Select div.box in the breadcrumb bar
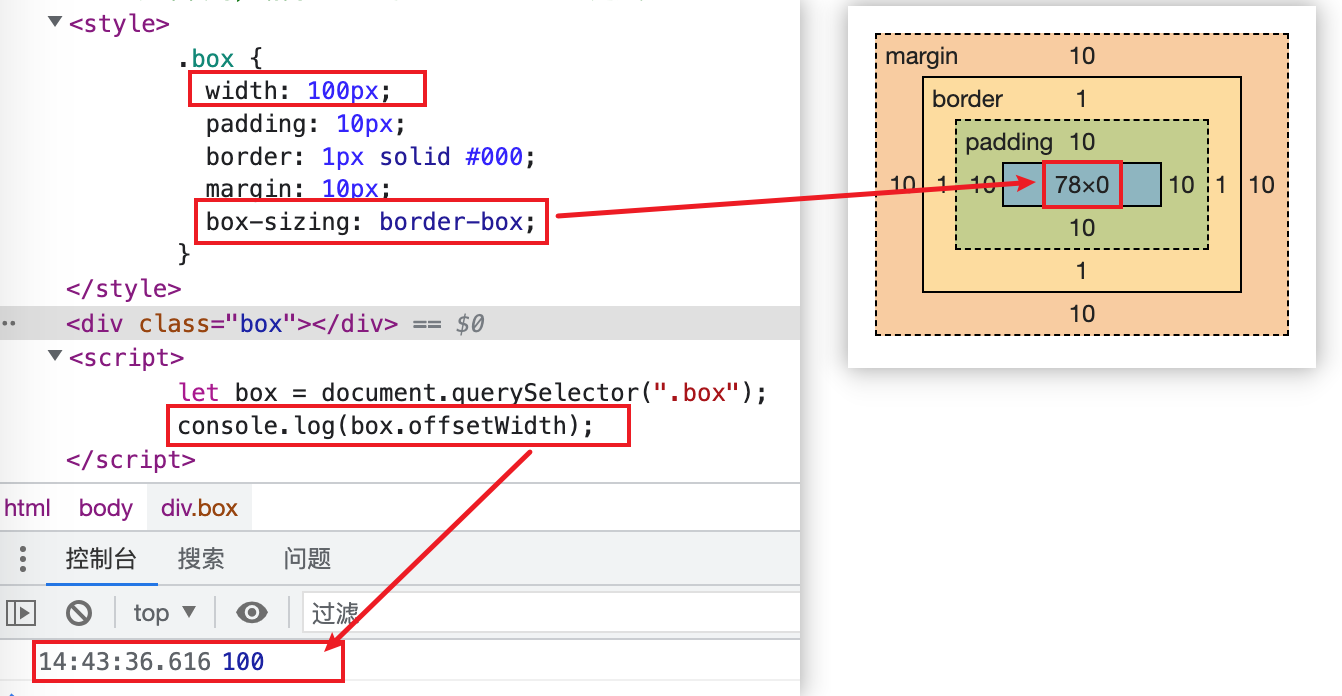Image resolution: width=1342 pixels, height=696 pixels. point(199,508)
